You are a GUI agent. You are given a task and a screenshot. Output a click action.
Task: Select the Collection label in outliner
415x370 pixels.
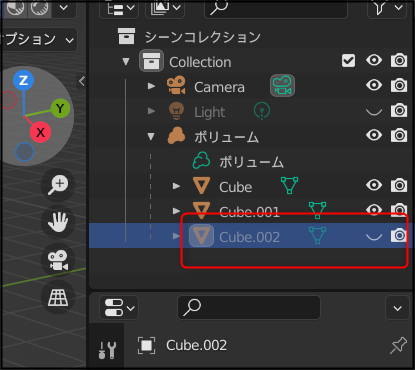[x=200, y=62]
